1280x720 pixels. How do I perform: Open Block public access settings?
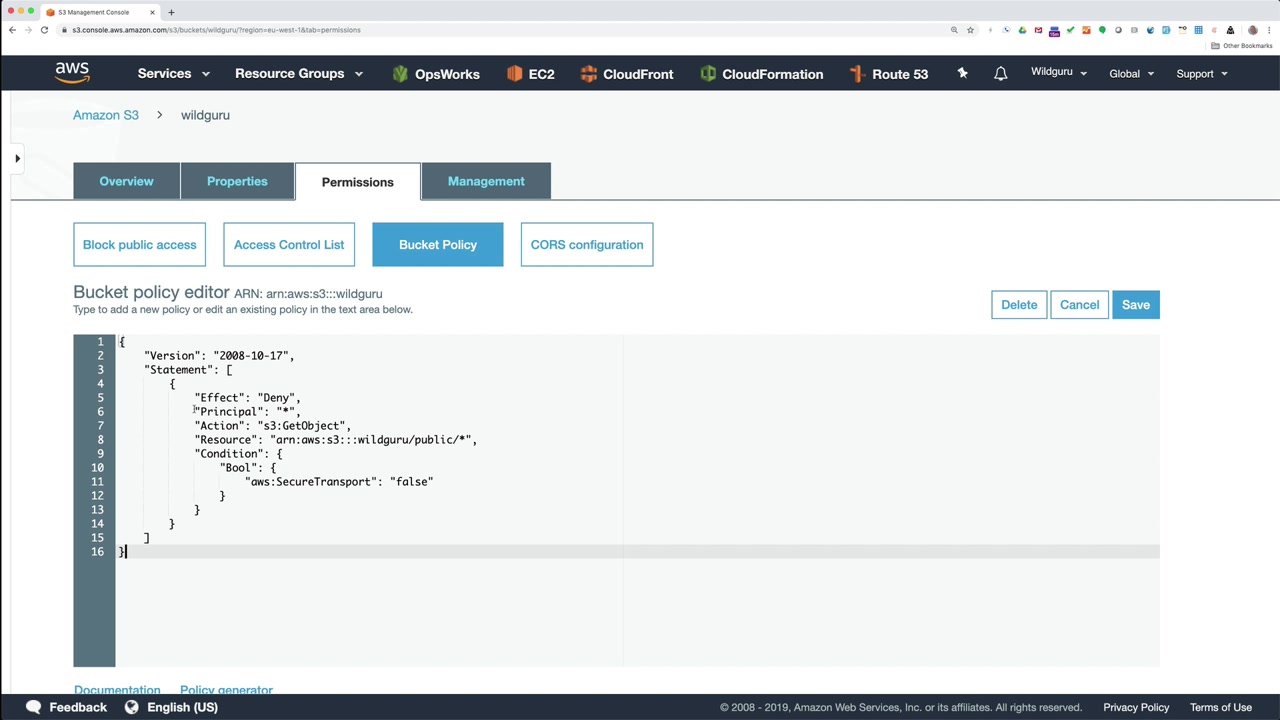pos(139,245)
